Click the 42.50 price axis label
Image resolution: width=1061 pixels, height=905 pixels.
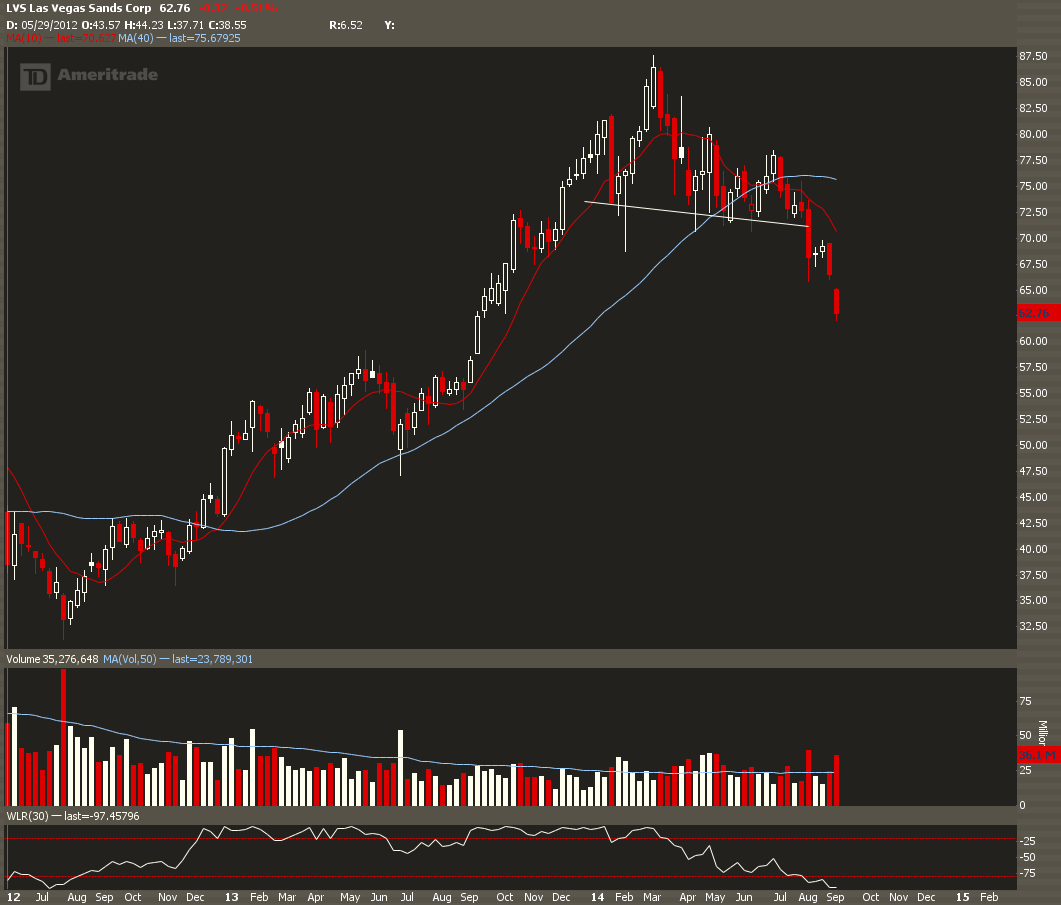pyautogui.click(x=1033, y=523)
